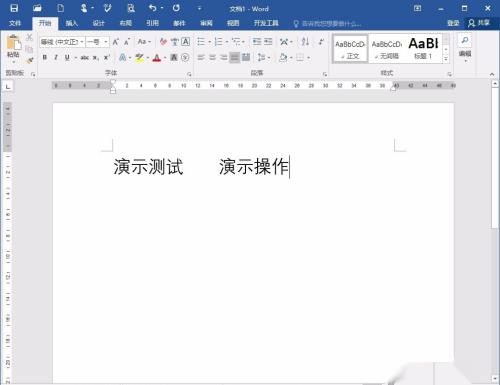
Task: Toggle justify alignment
Action: pos(235,57)
